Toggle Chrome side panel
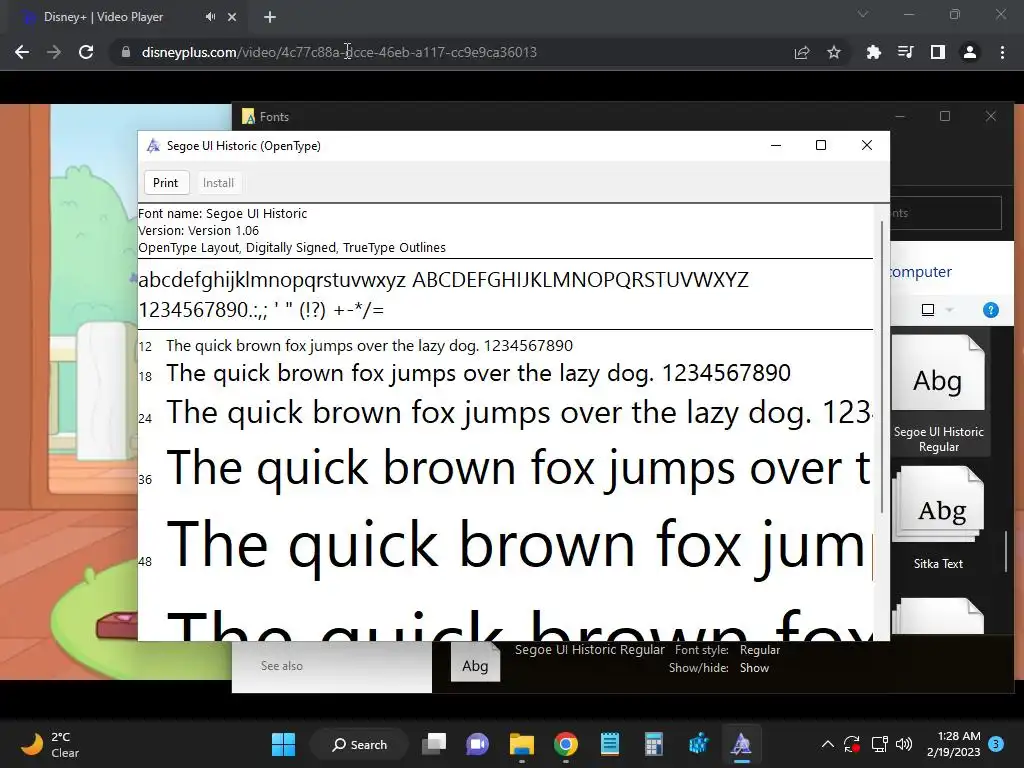 [x=938, y=52]
